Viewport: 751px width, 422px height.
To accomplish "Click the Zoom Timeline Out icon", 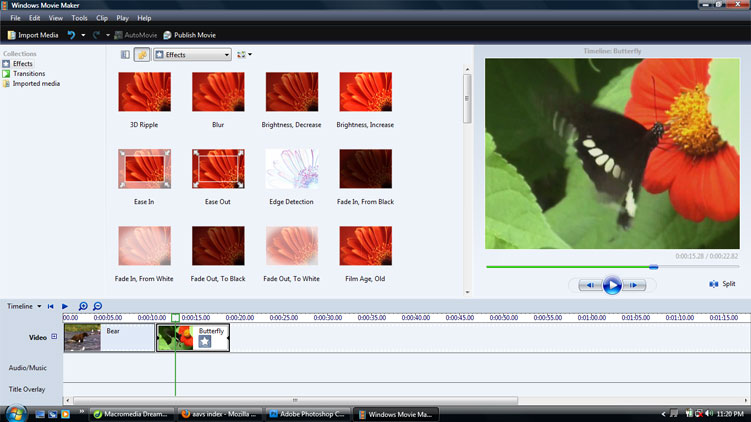I will click(98, 306).
